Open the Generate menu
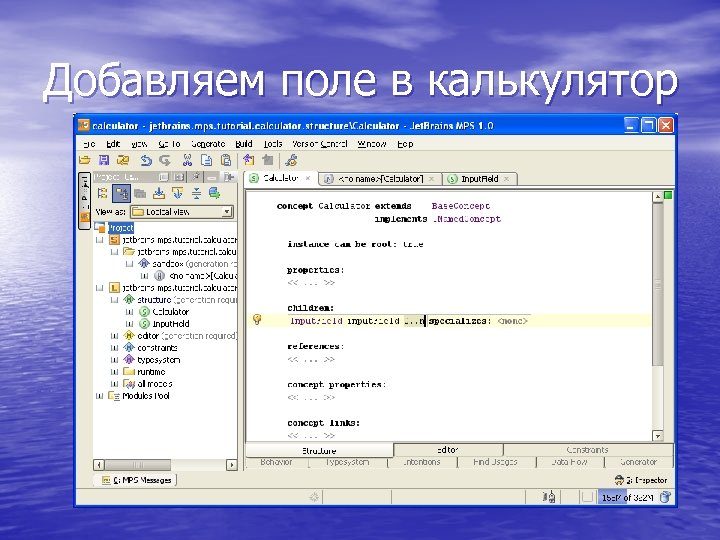The height and width of the screenshot is (540, 720). point(208,144)
